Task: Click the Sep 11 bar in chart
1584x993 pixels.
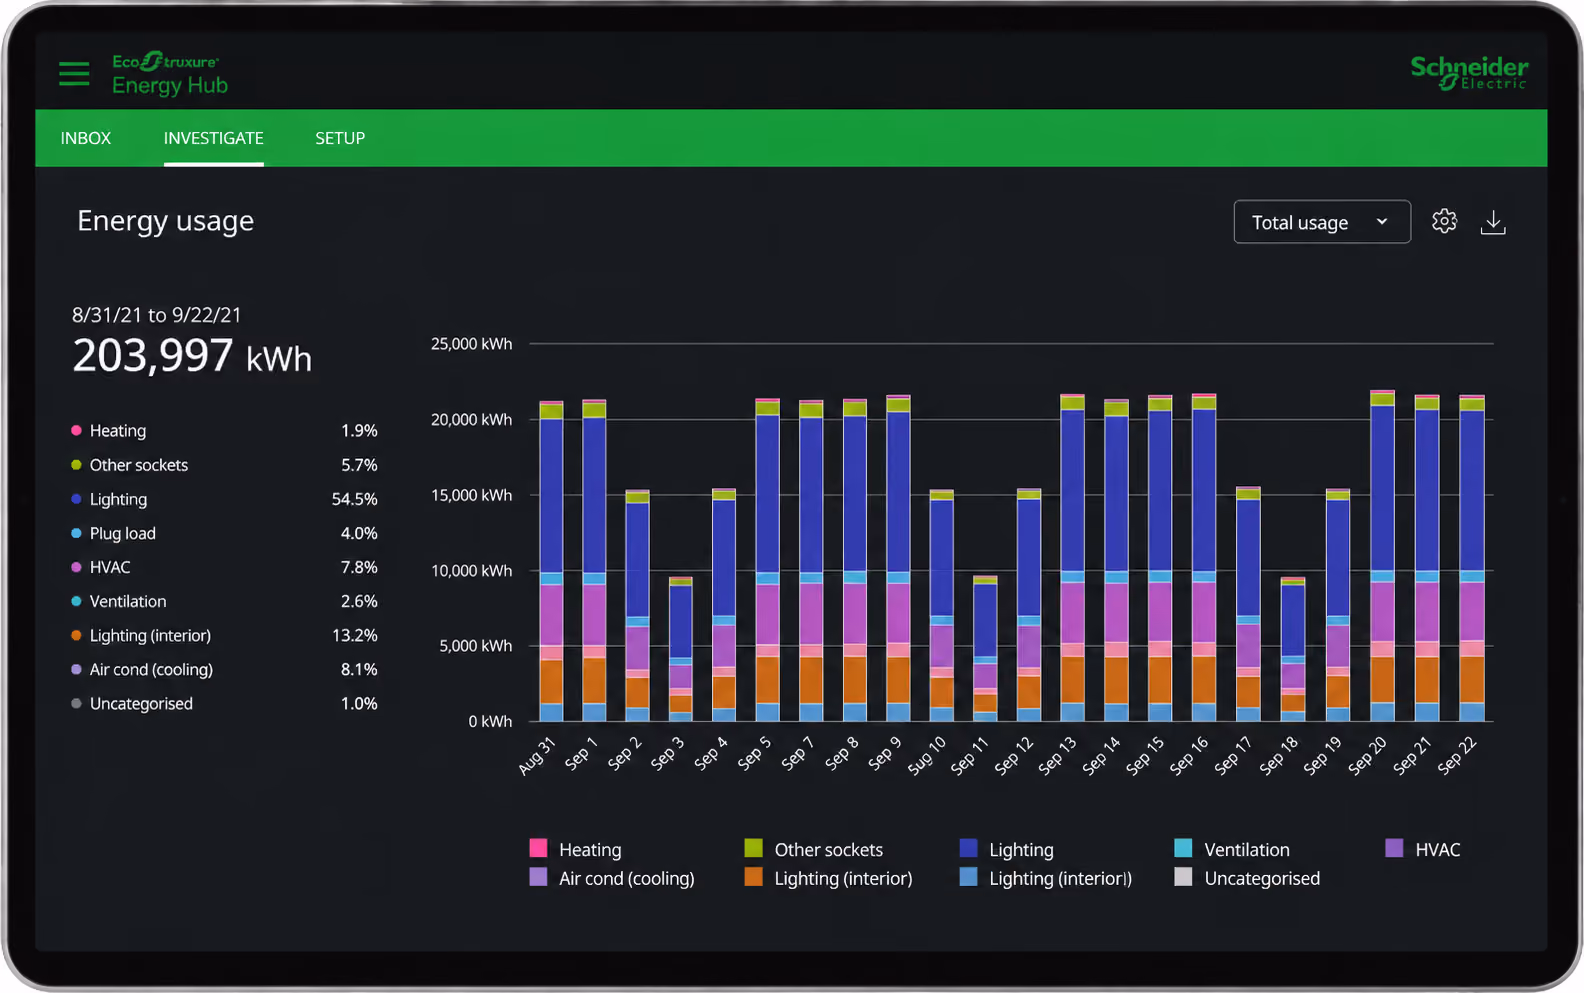Action: point(985,648)
